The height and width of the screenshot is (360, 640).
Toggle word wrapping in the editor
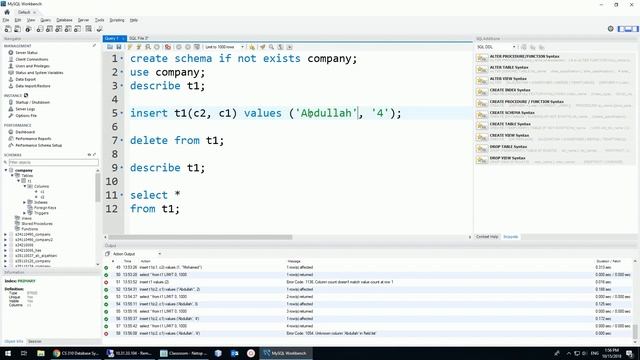[289, 47]
